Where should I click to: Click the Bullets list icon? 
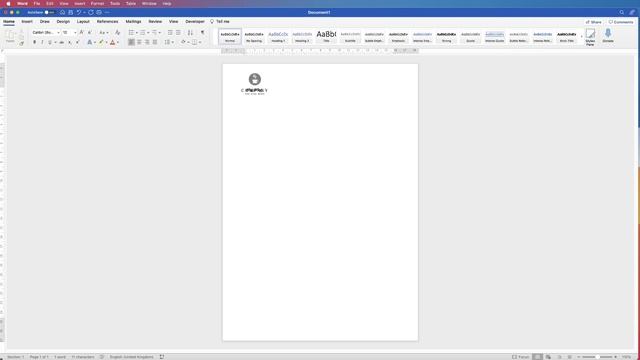pyautogui.click(x=131, y=33)
